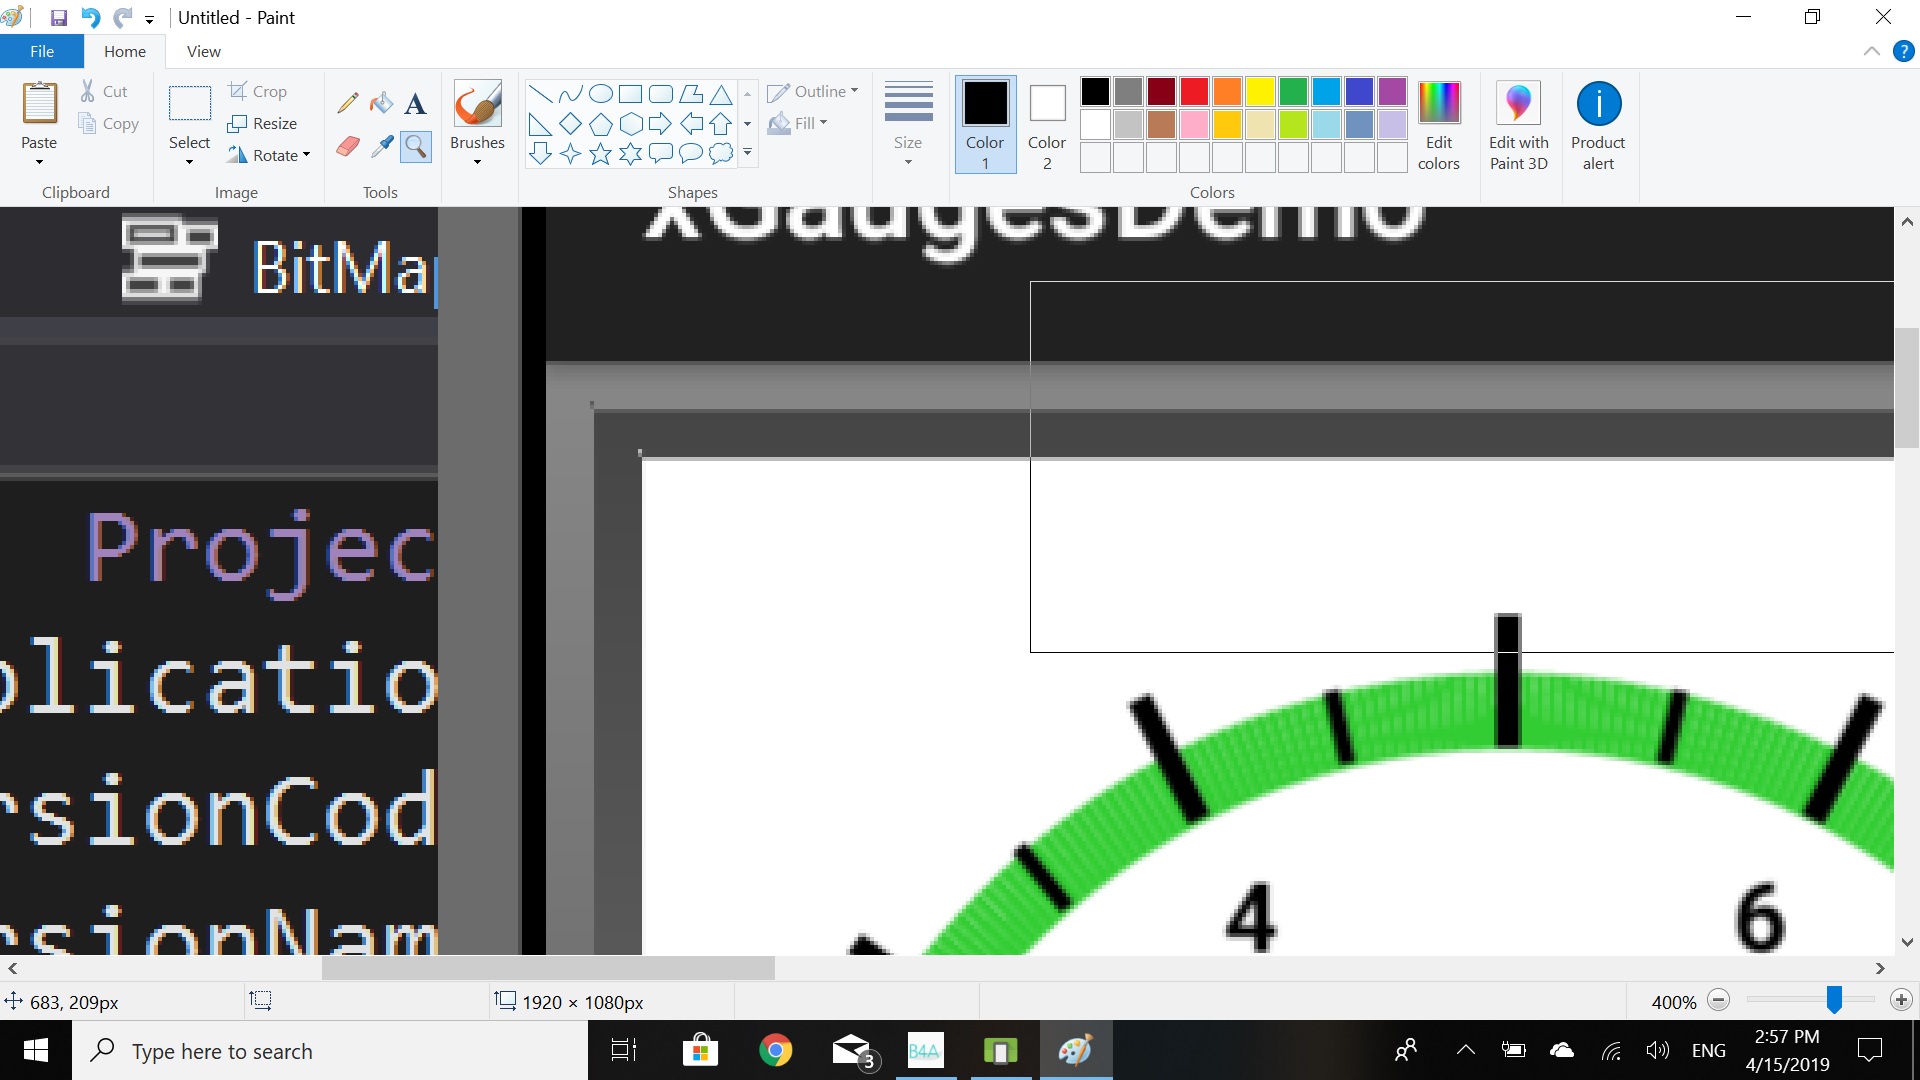Select the Eraser tool
The height and width of the screenshot is (1080, 1920).
click(x=348, y=147)
